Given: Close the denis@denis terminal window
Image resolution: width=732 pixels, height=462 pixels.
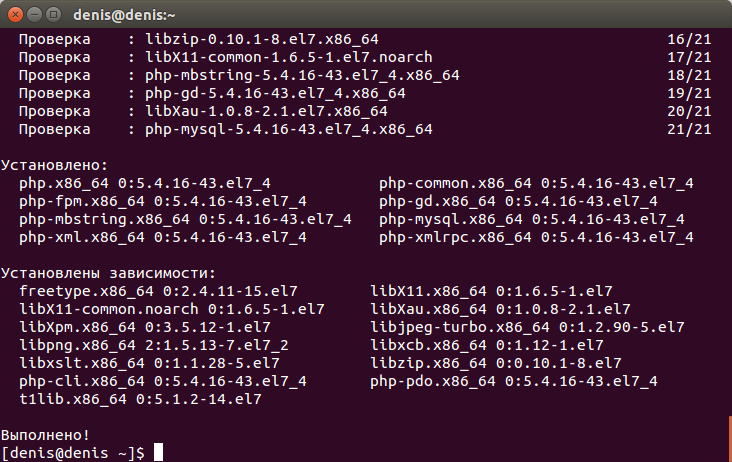Looking at the screenshot, I should 15,15.
